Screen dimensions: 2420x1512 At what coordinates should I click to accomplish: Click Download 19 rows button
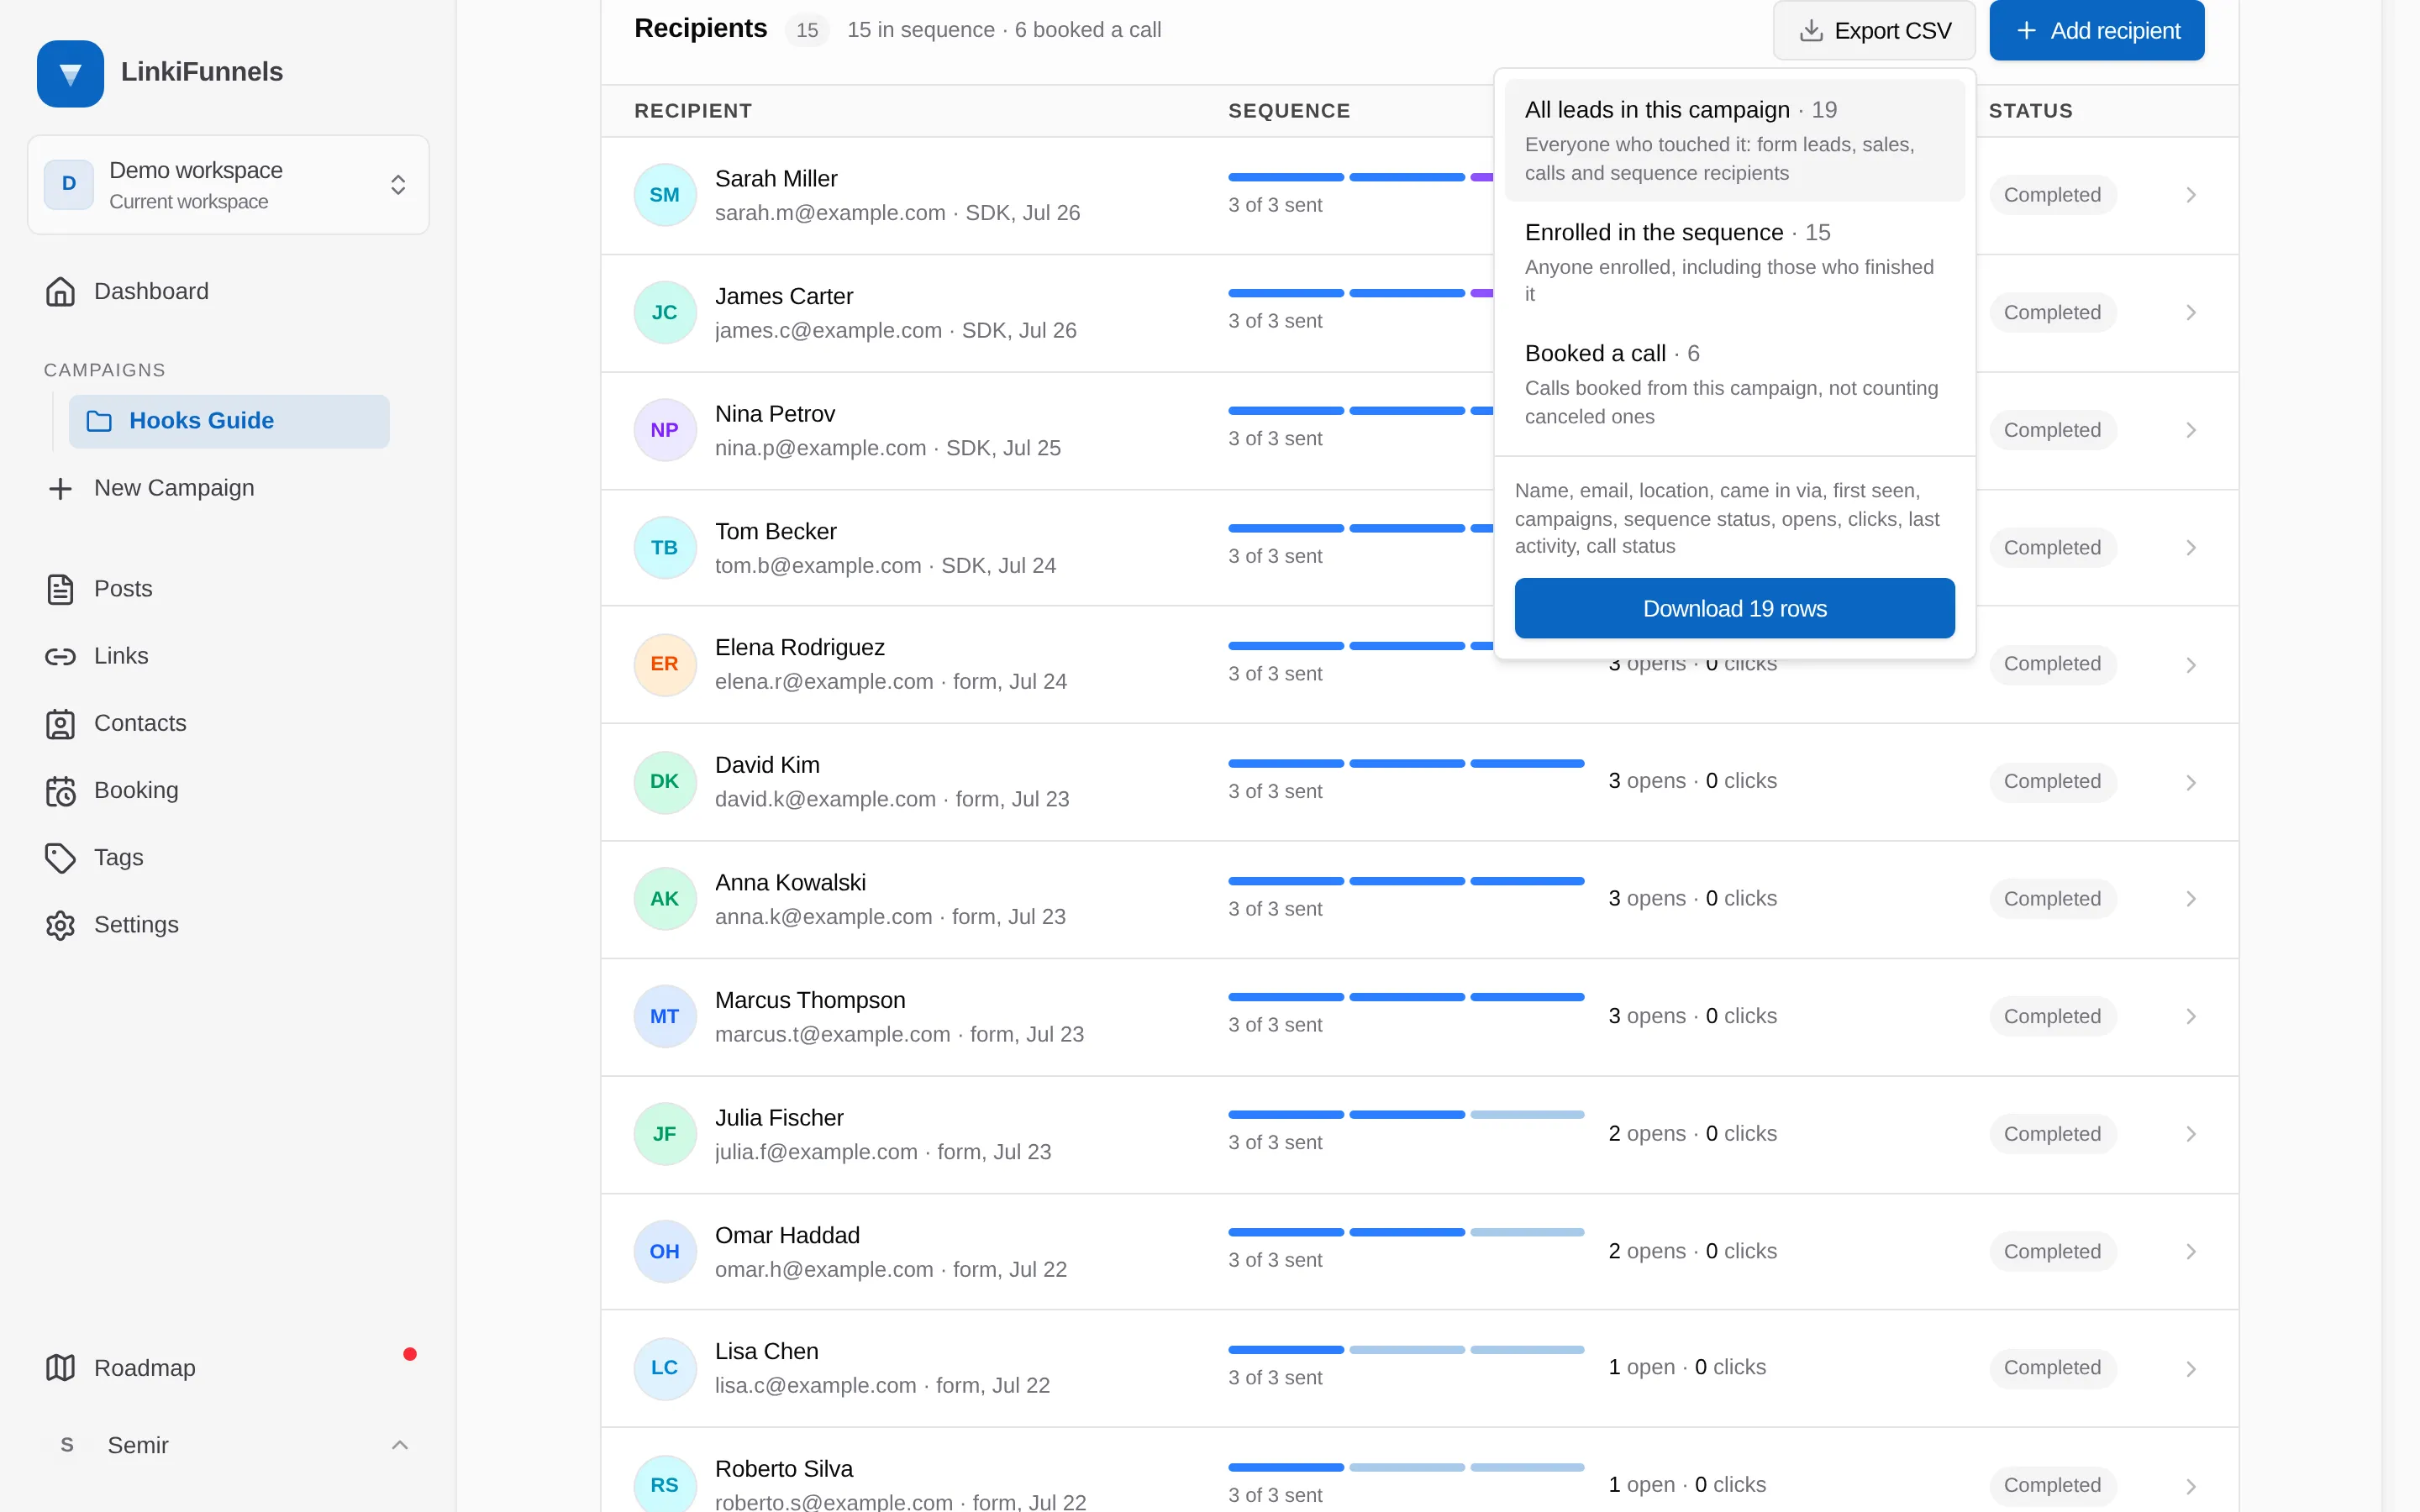(x=1735, y=608)
